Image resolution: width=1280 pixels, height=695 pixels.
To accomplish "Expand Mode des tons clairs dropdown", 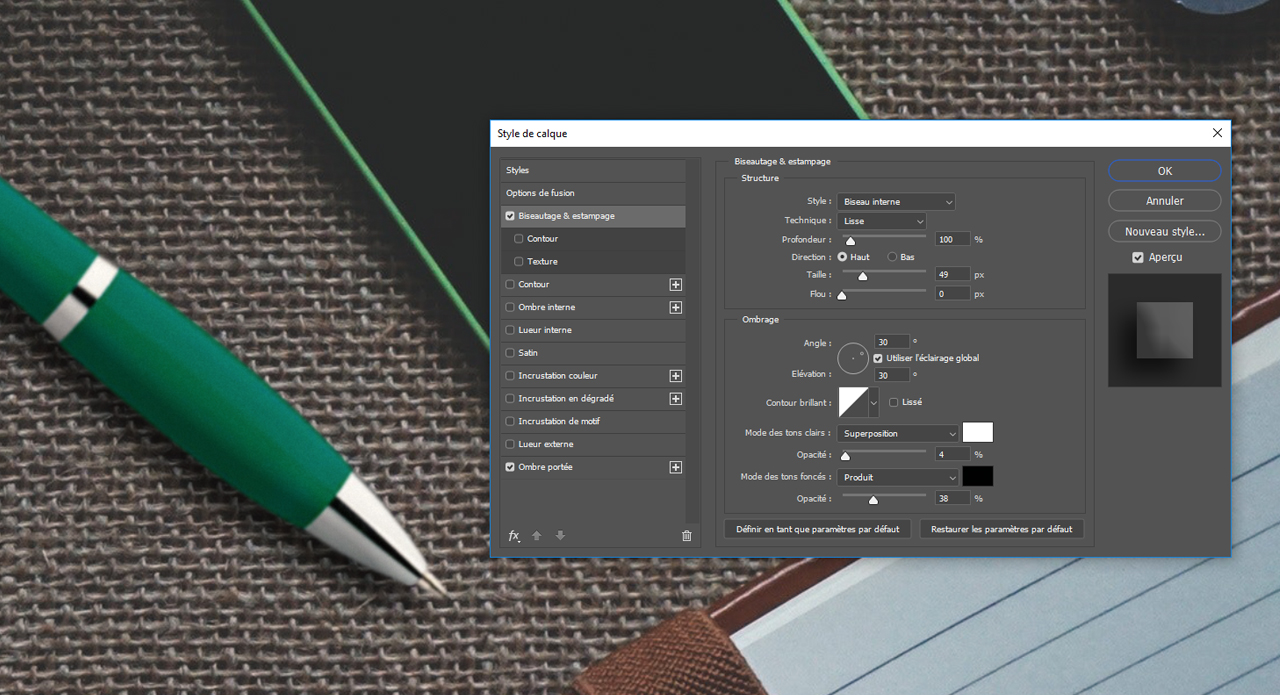I will pyautogui.click(x=898, y=434).
